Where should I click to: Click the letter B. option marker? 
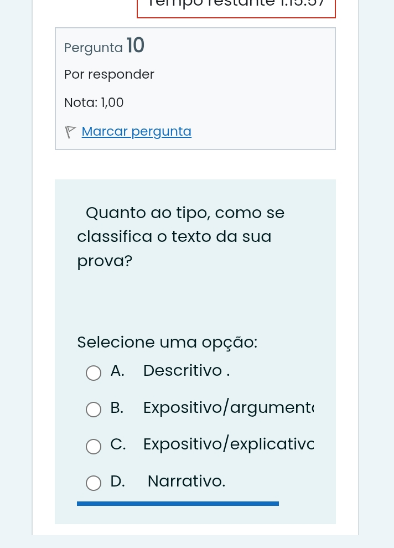click(117, 408)
